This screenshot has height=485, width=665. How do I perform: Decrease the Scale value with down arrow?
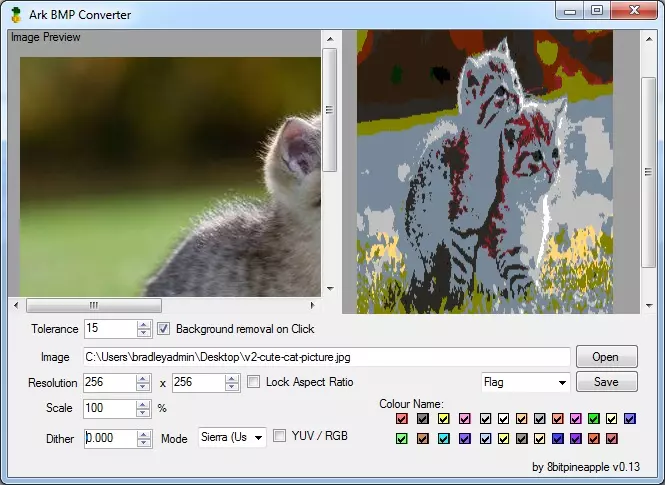[x=144, y=413]
